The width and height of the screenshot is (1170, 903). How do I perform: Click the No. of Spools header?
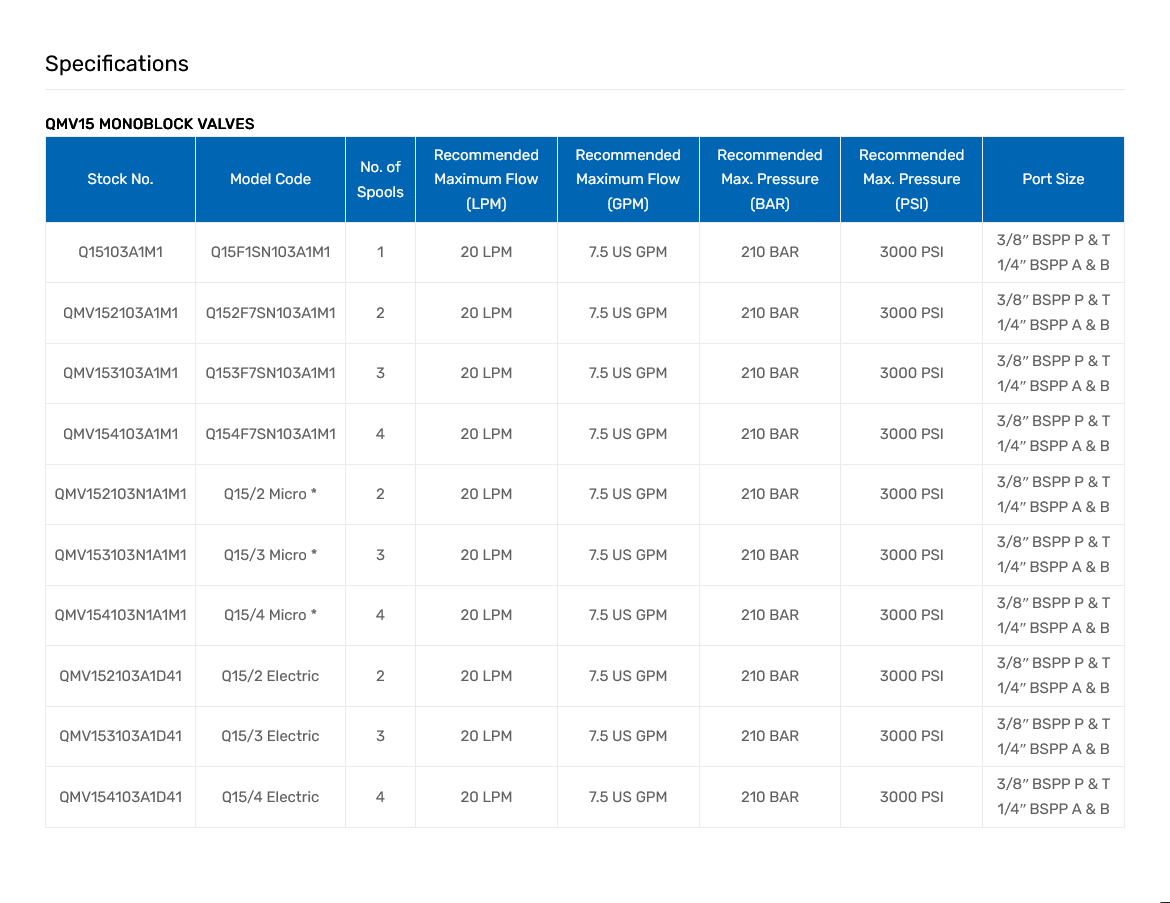(380, 179)
